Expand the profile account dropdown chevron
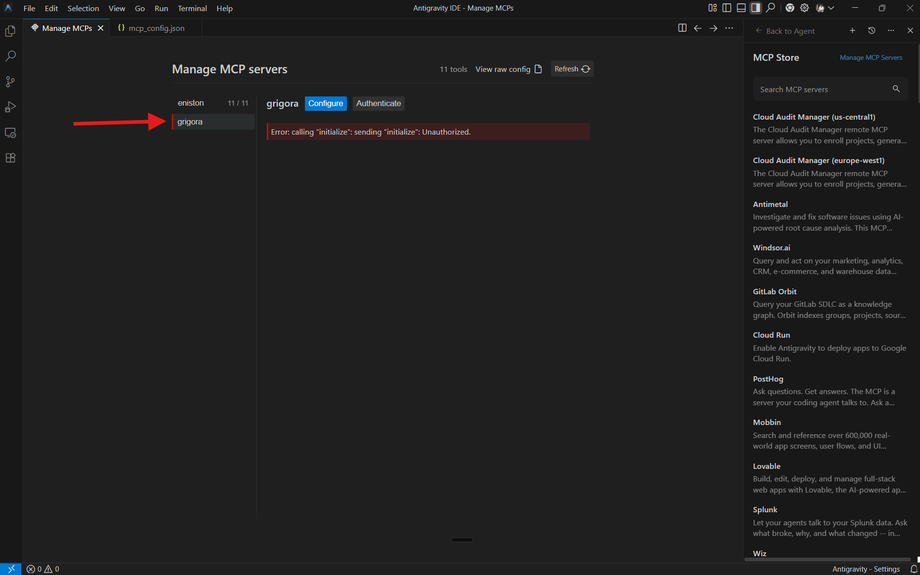The height and width of the screenshot is (575, 920). click(x=831, y=8)
